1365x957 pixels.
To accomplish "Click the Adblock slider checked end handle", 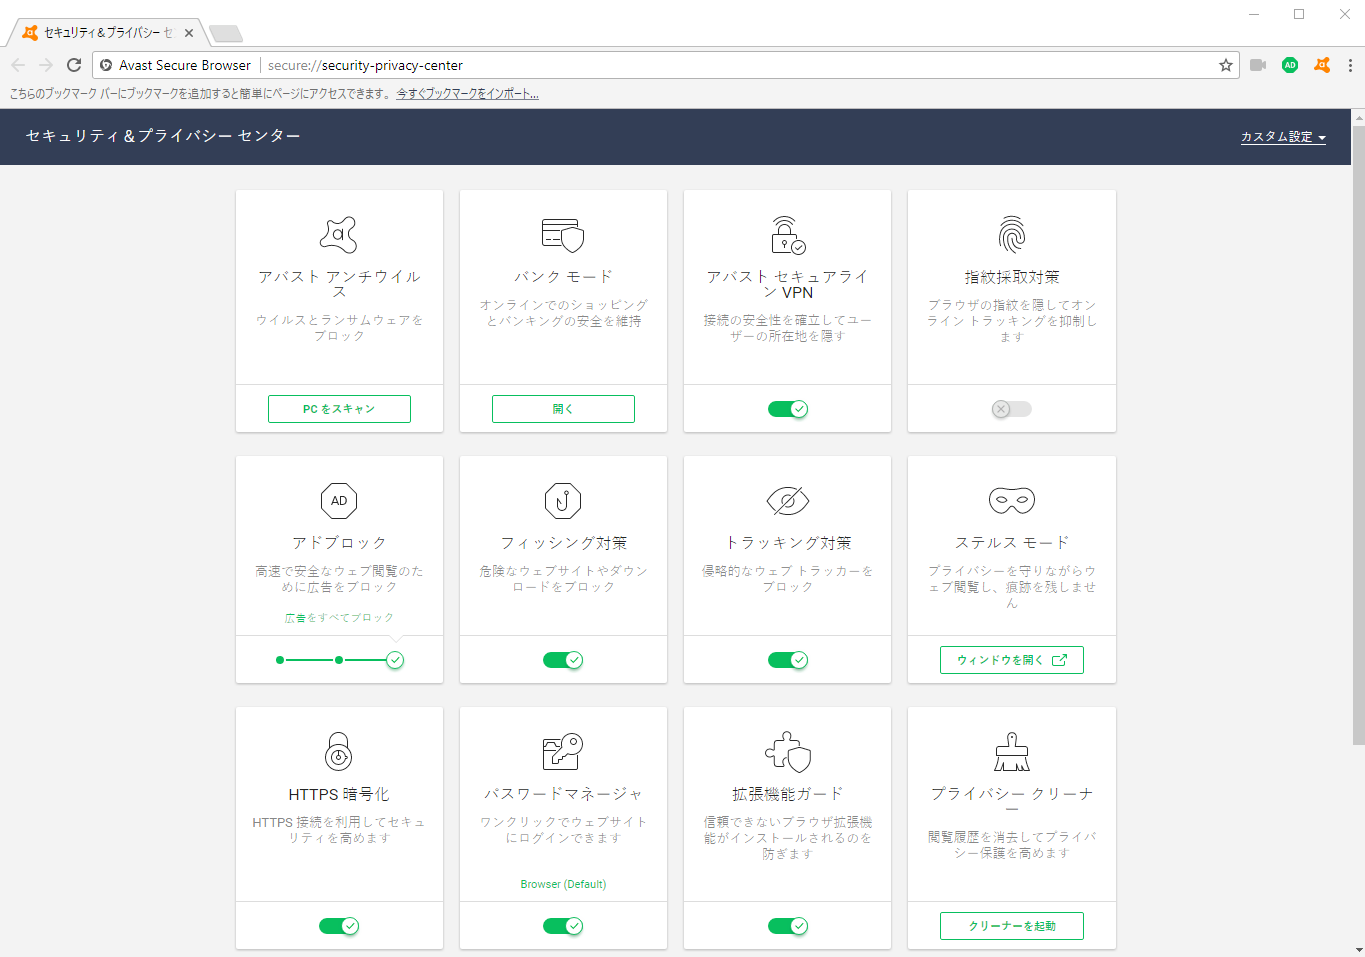I will (395, 660).
